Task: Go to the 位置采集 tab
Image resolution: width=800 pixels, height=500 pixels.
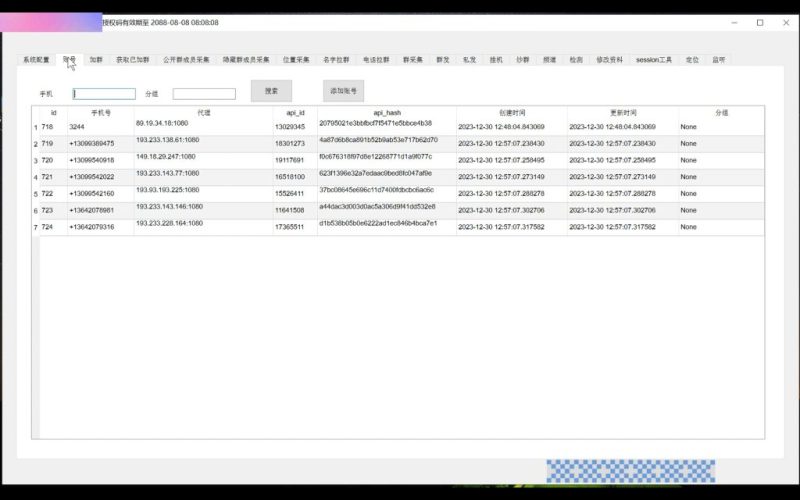Action: (x=296, y=60)
